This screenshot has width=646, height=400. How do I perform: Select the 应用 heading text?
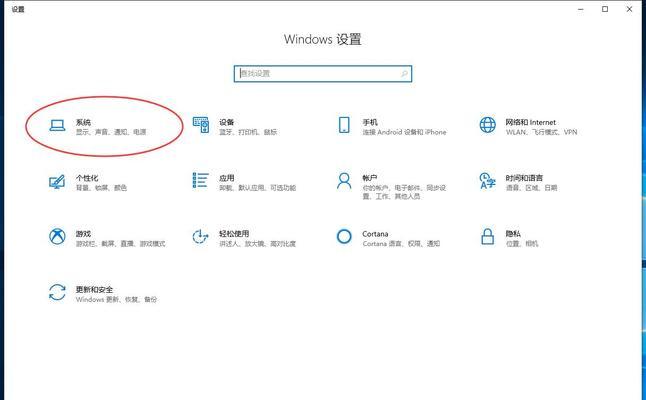coord(227,178)
